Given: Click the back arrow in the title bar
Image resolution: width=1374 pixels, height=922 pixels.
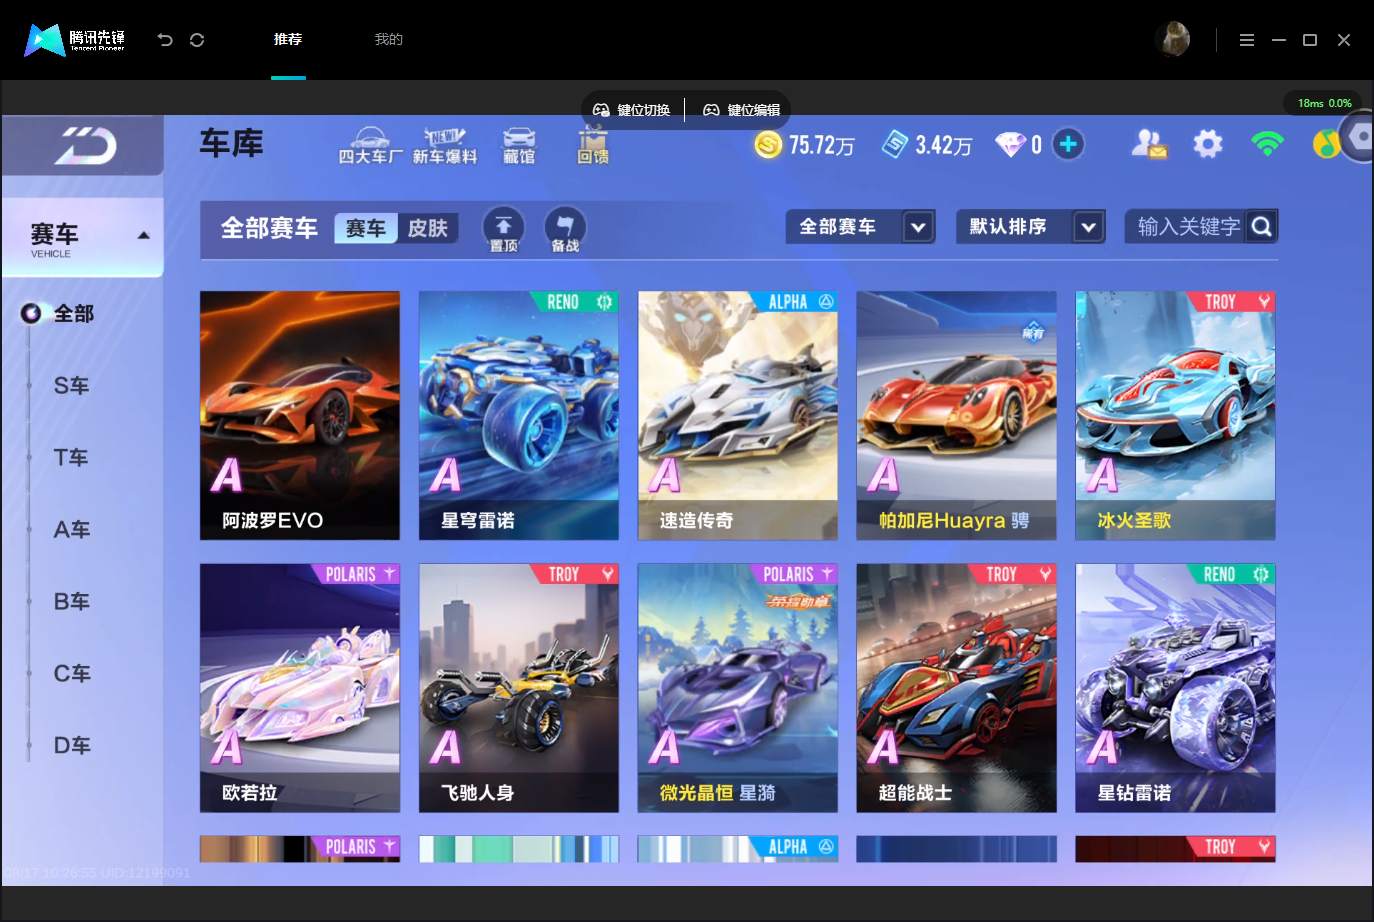Looking at the screenshot, I should click(x=165, y=40).
